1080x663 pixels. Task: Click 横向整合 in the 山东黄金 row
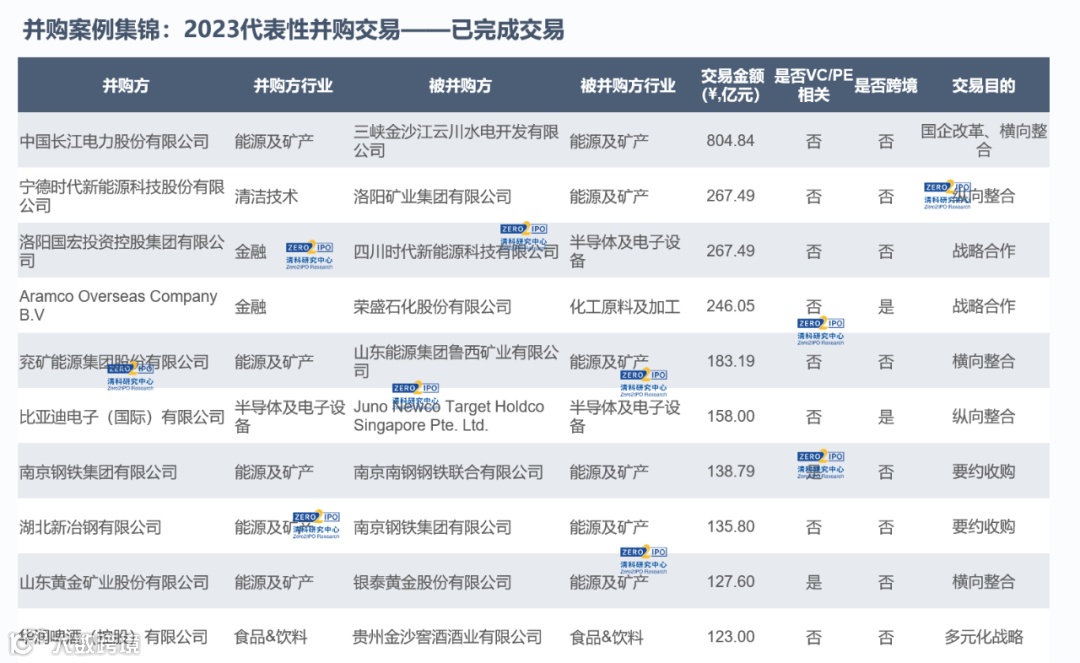coord(984,581)
